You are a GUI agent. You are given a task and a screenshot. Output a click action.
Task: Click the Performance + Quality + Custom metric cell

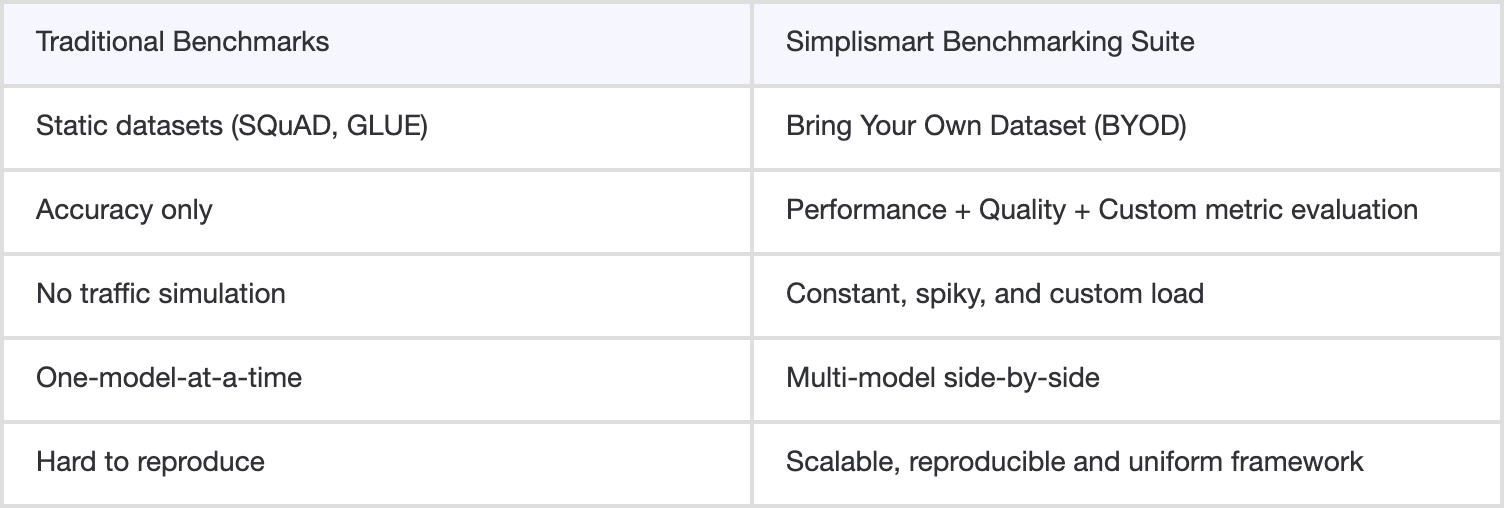click(1101, 210)
